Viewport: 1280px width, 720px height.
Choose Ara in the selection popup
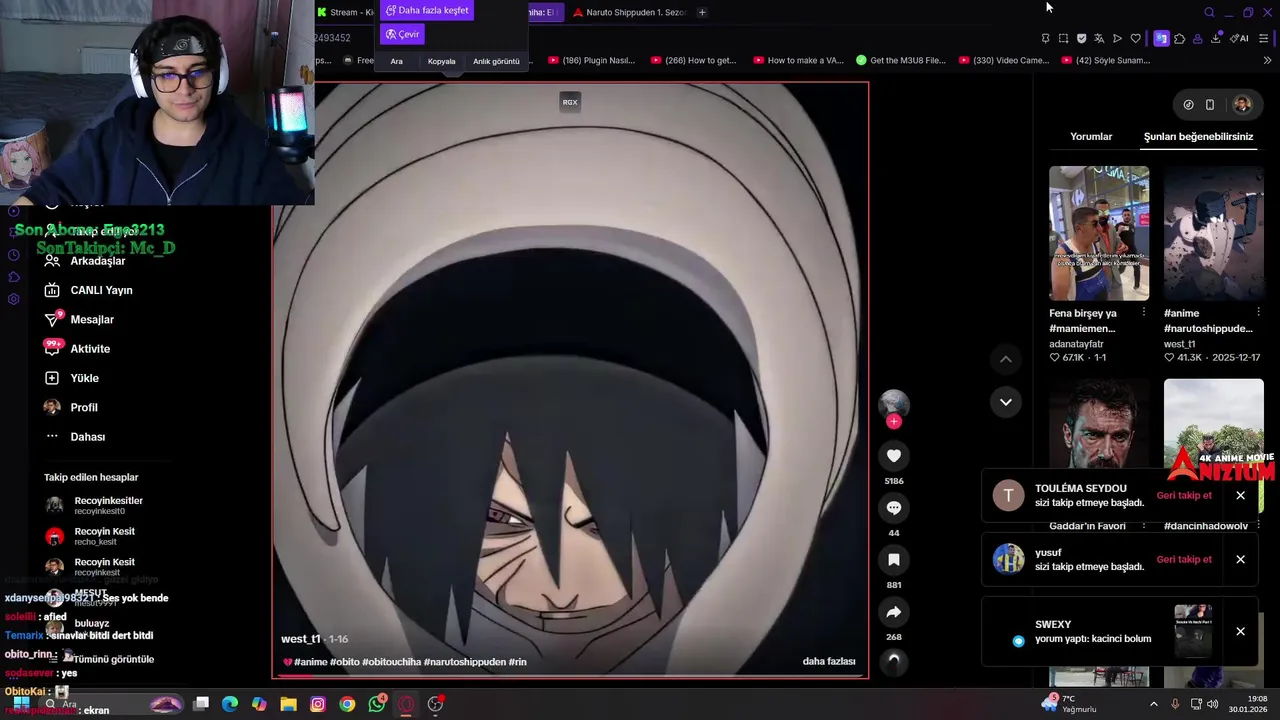pyautogui.click(x=396, y=61)
